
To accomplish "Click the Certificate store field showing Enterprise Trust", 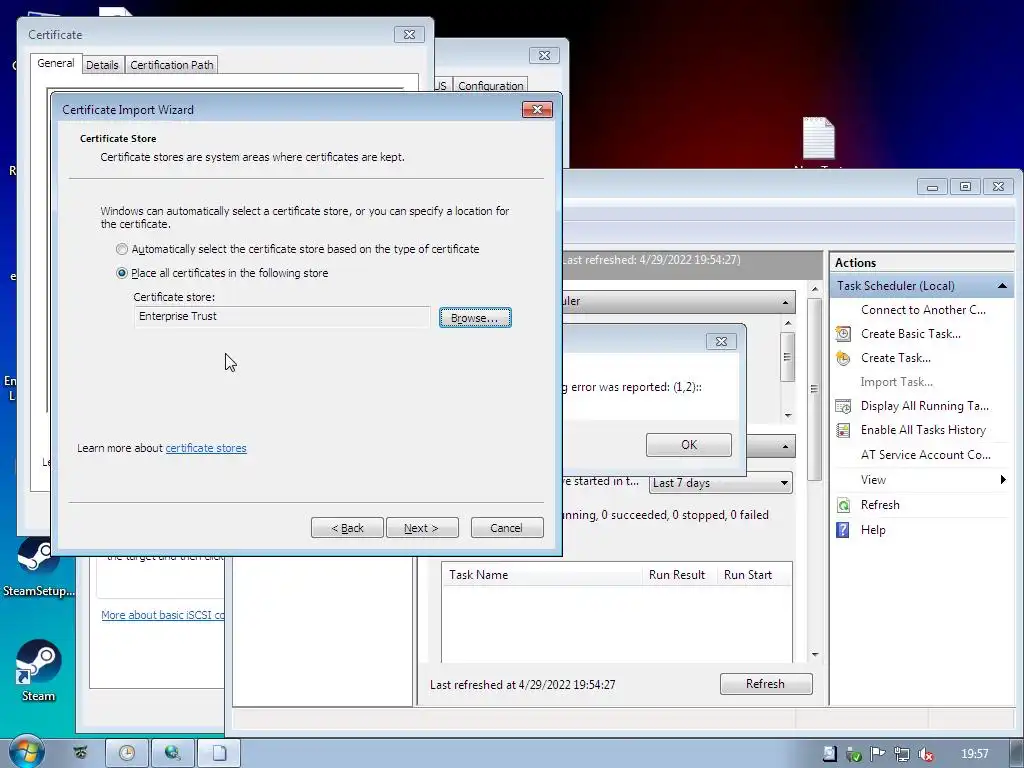I will coord(282,317).
